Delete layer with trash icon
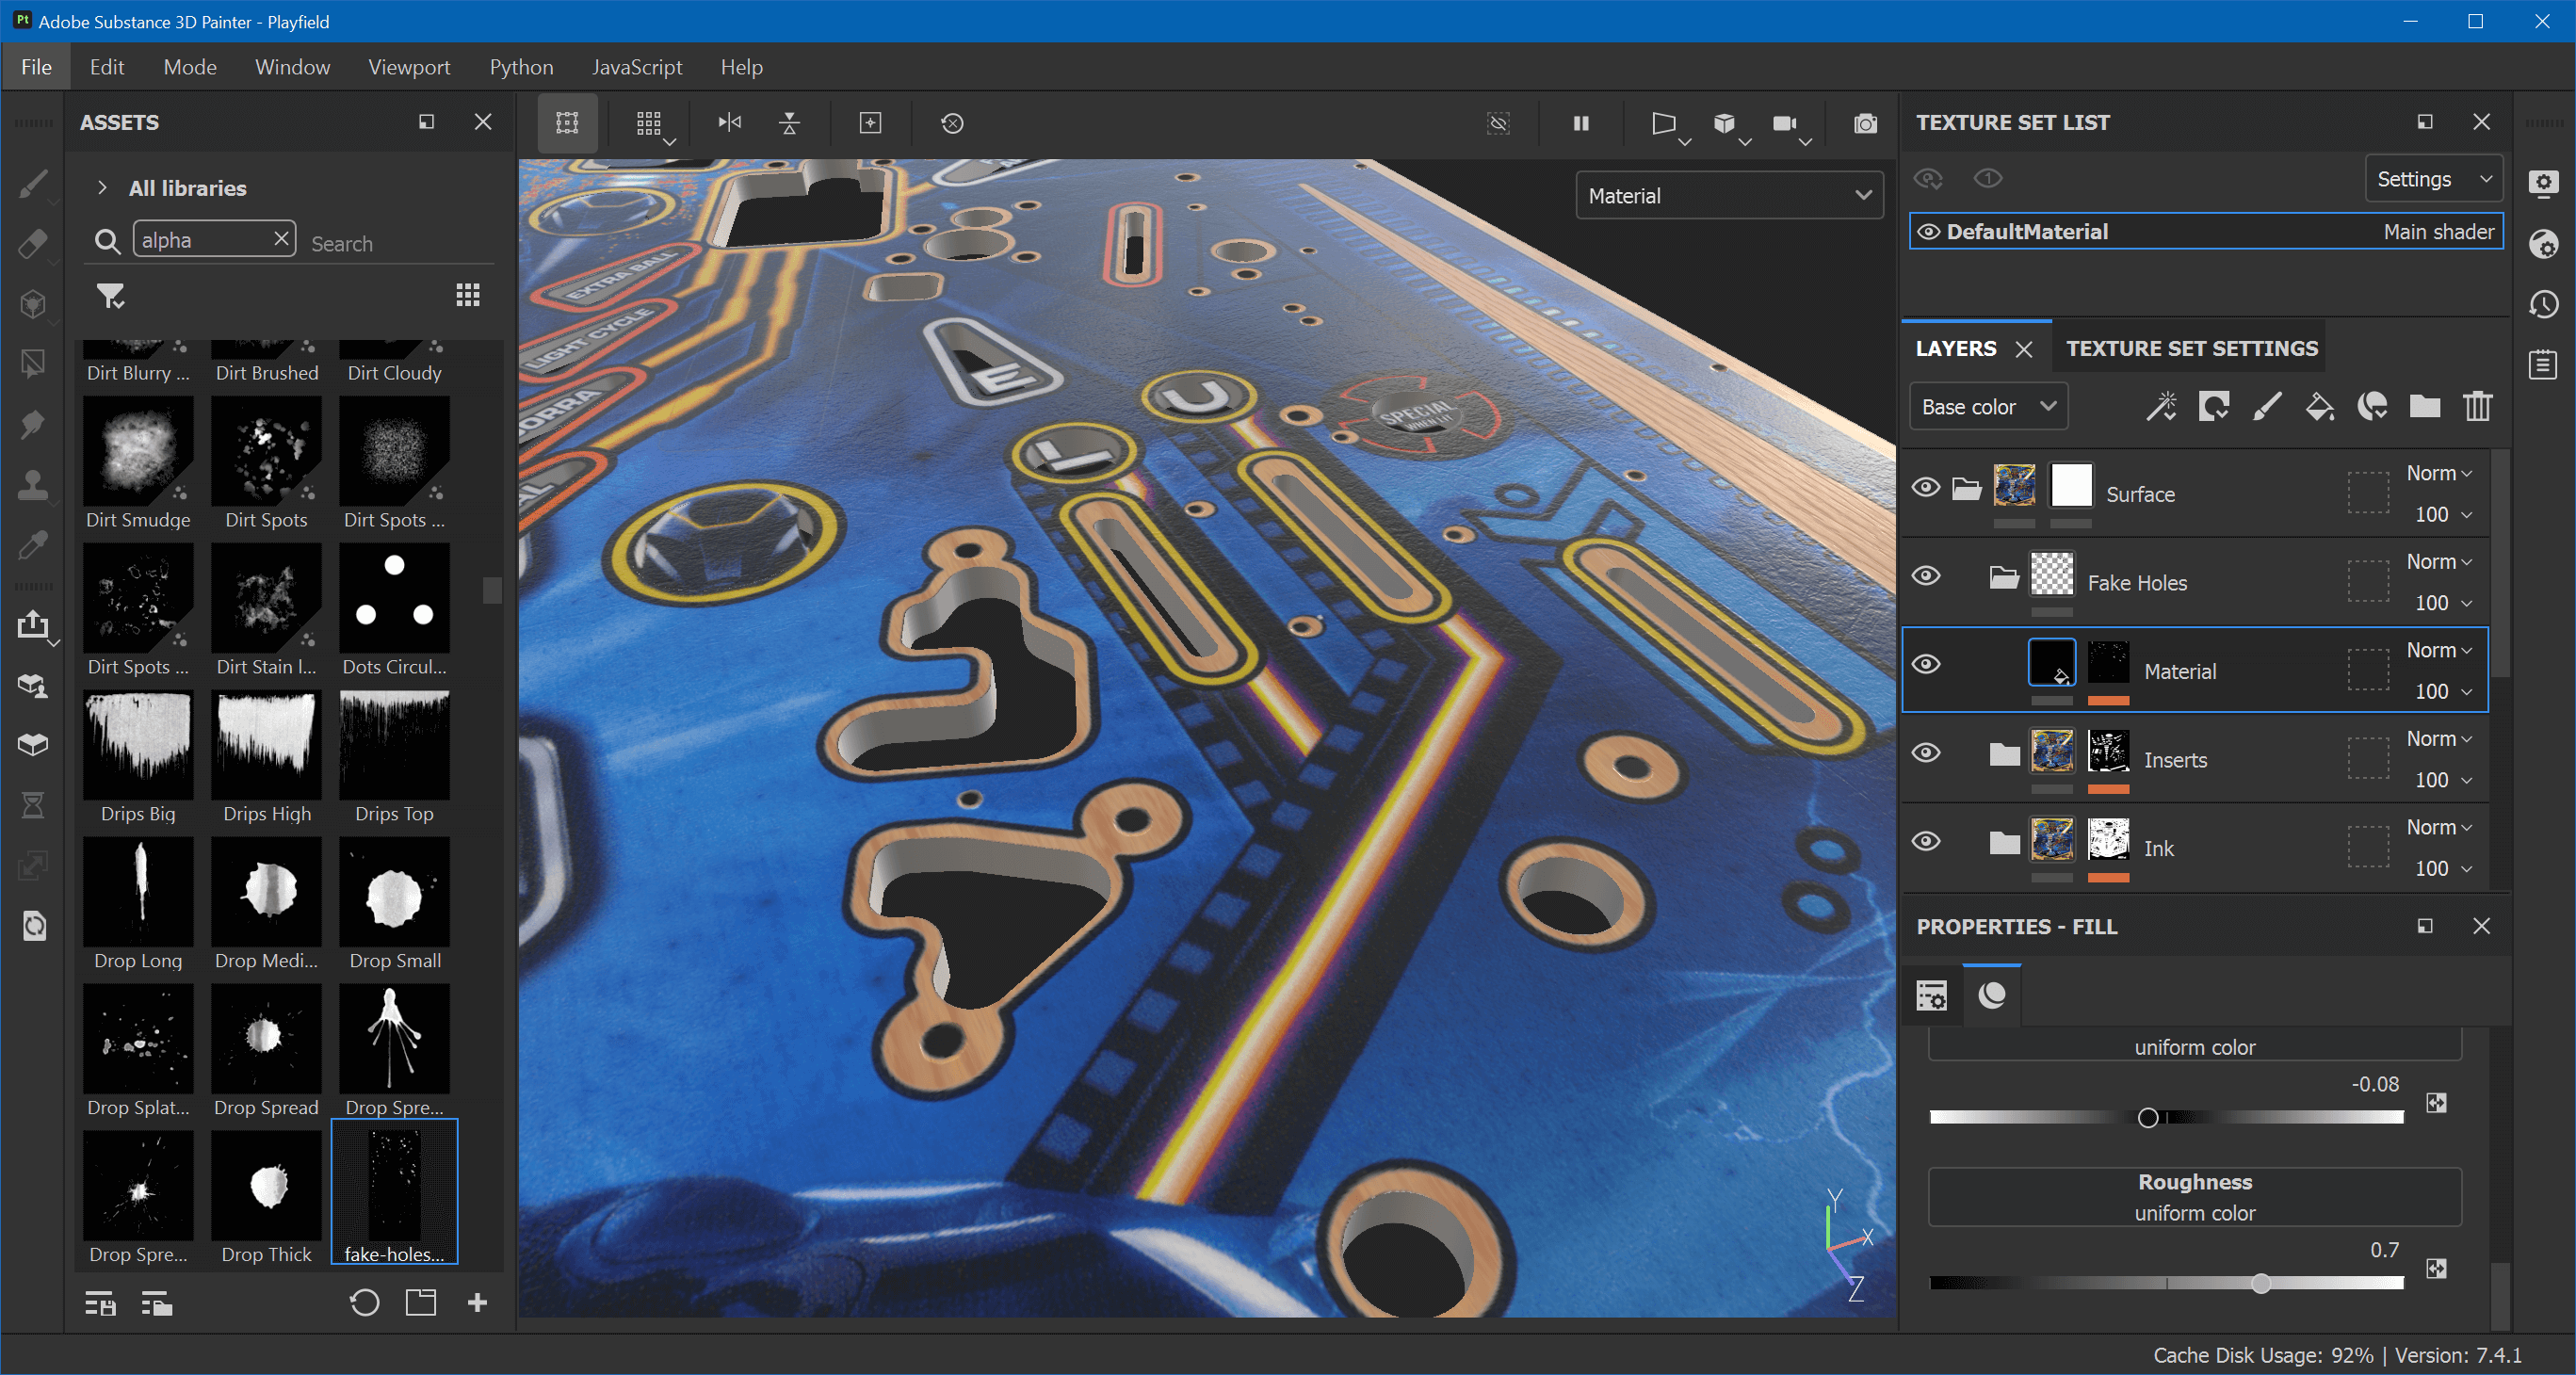2576x1375 pixels. pos(2478,406)
